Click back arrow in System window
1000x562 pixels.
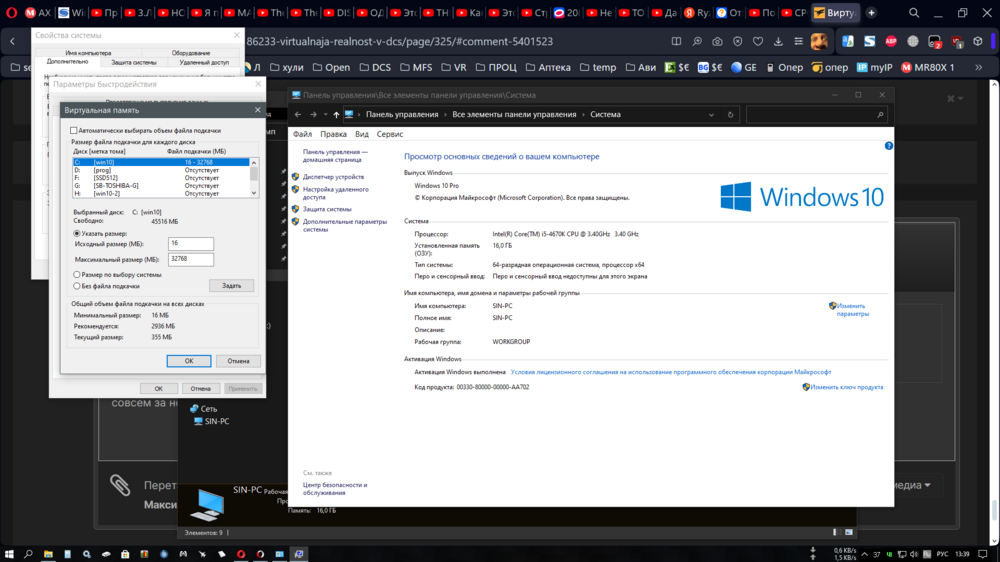click(298, 115)
